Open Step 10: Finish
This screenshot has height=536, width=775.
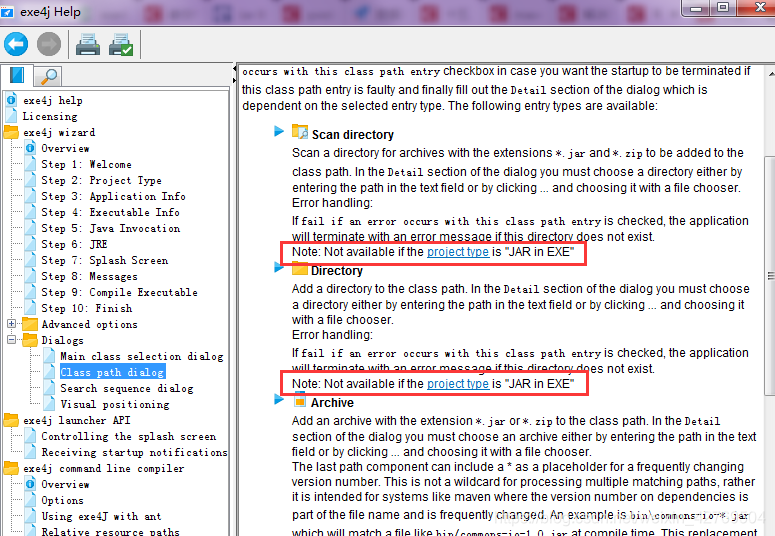[86, 308]
